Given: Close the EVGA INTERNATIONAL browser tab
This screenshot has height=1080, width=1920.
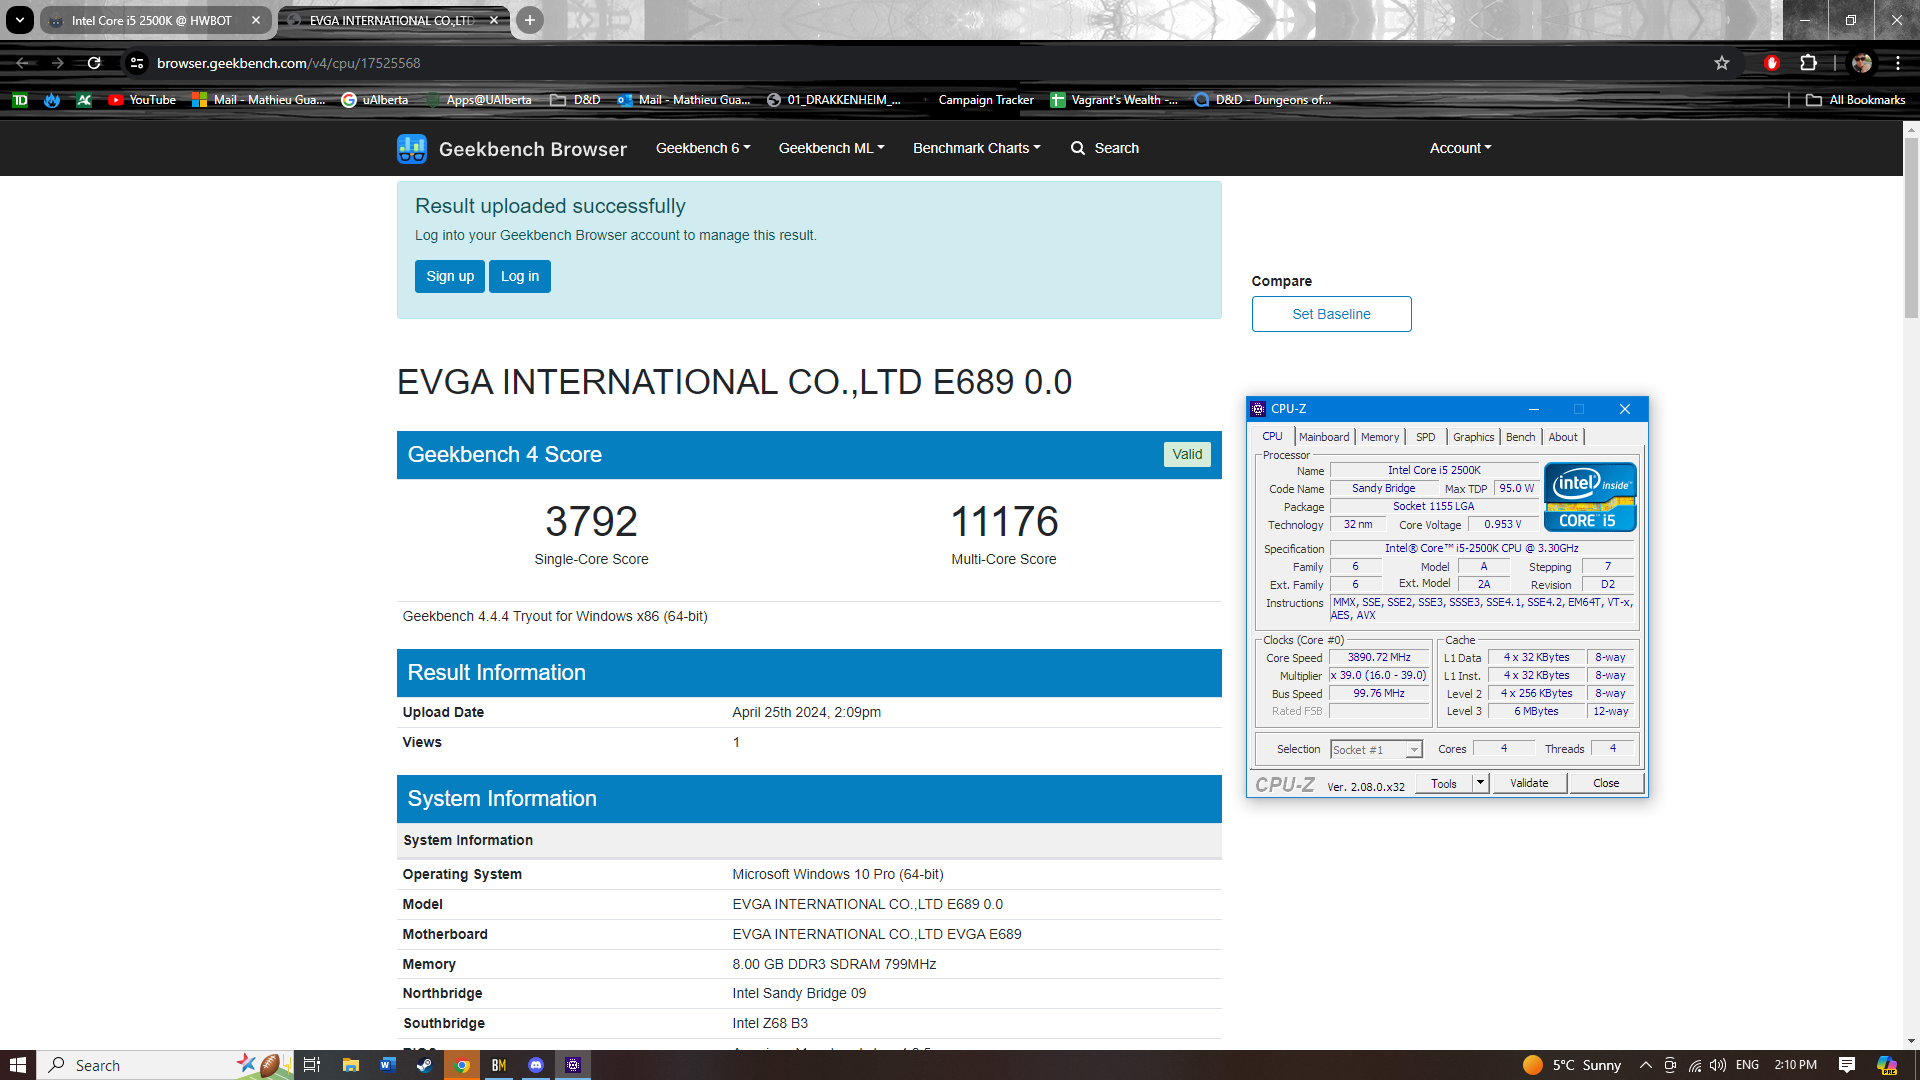Looking at the screenshot, I should coord(494,20).
